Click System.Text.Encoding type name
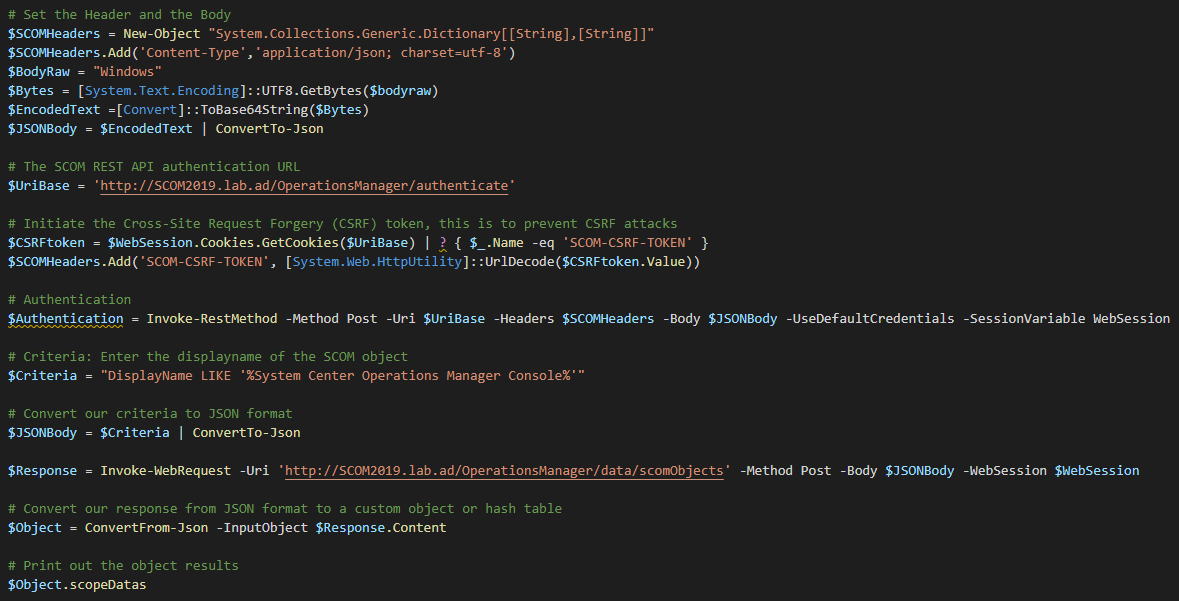The height and width of the screenshot is (601, 1179). tap(162, 90)
